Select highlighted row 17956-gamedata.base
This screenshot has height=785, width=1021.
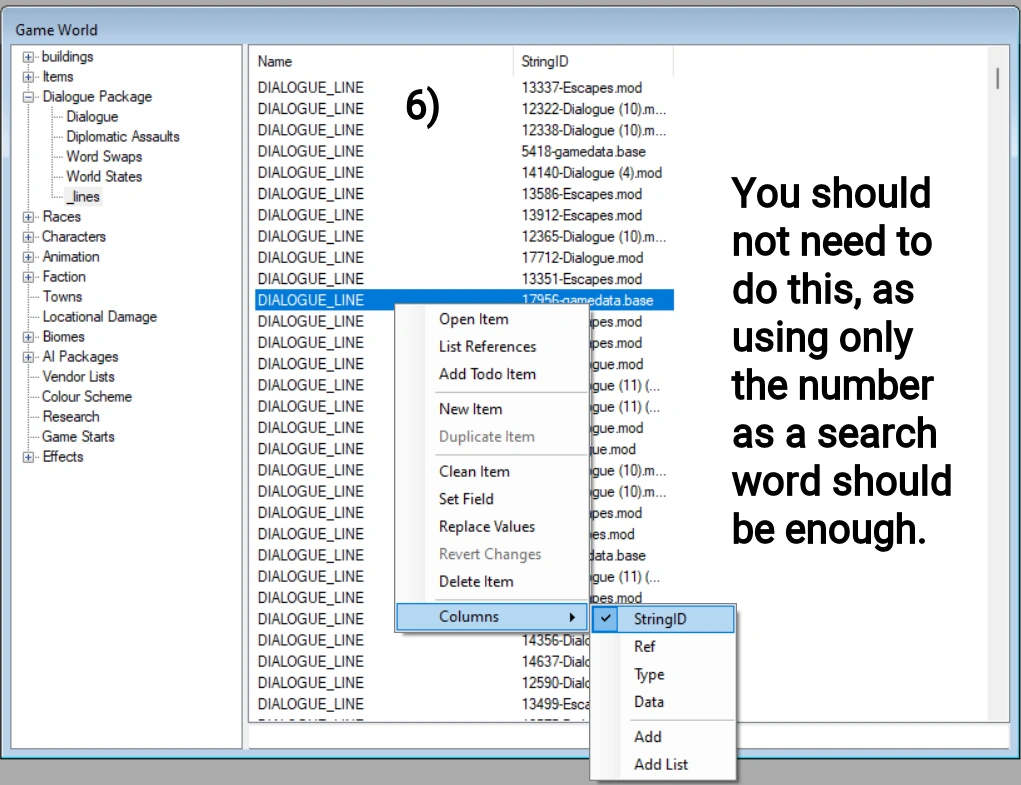(x=464, y=300)
